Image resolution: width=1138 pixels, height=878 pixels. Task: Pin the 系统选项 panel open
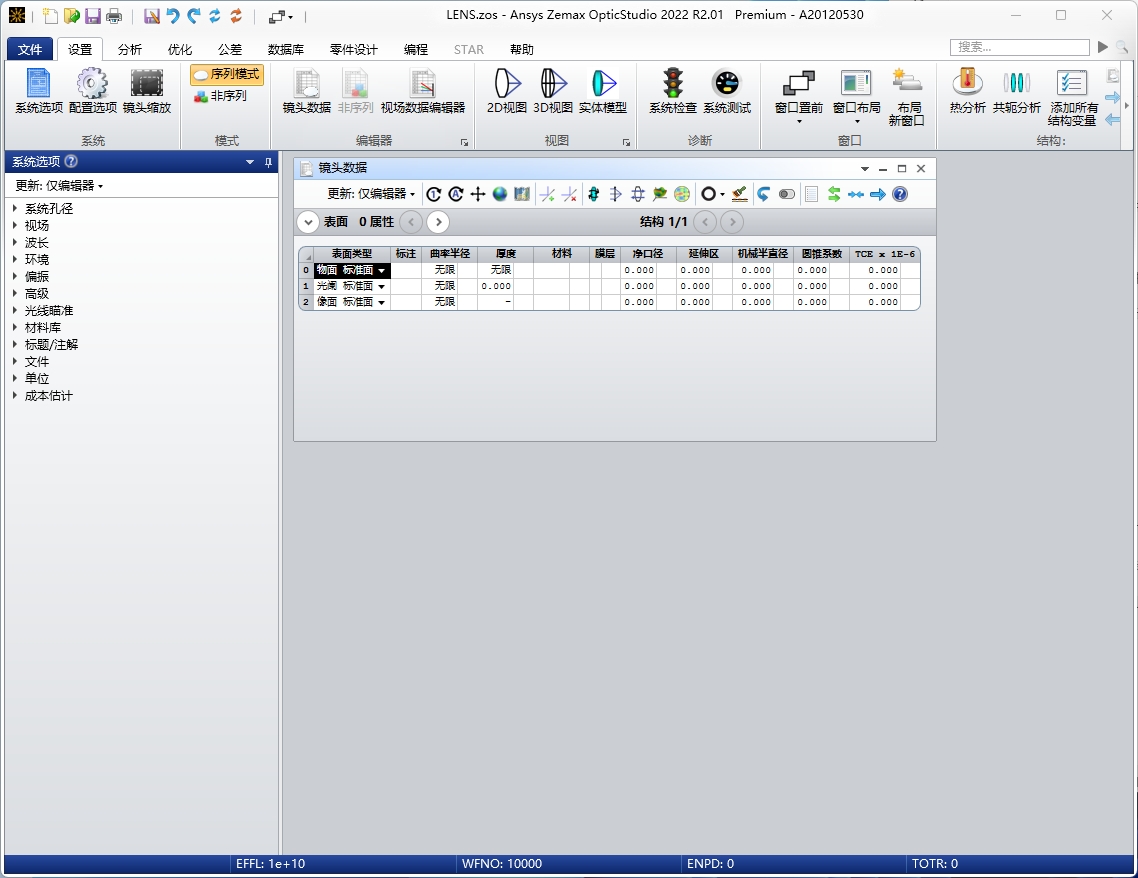tap(268, 161)
